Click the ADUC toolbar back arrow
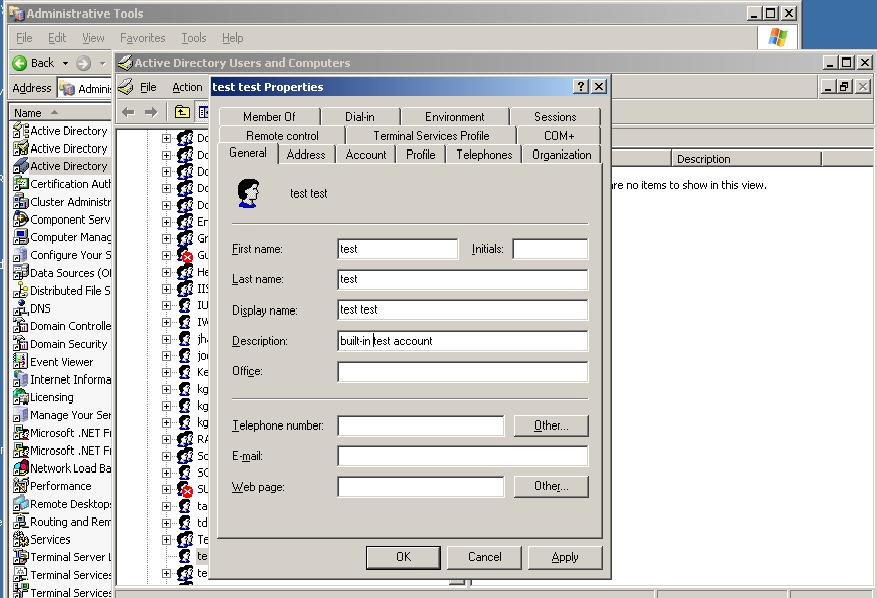Viewport: 877px width, 598px height. 129,112
